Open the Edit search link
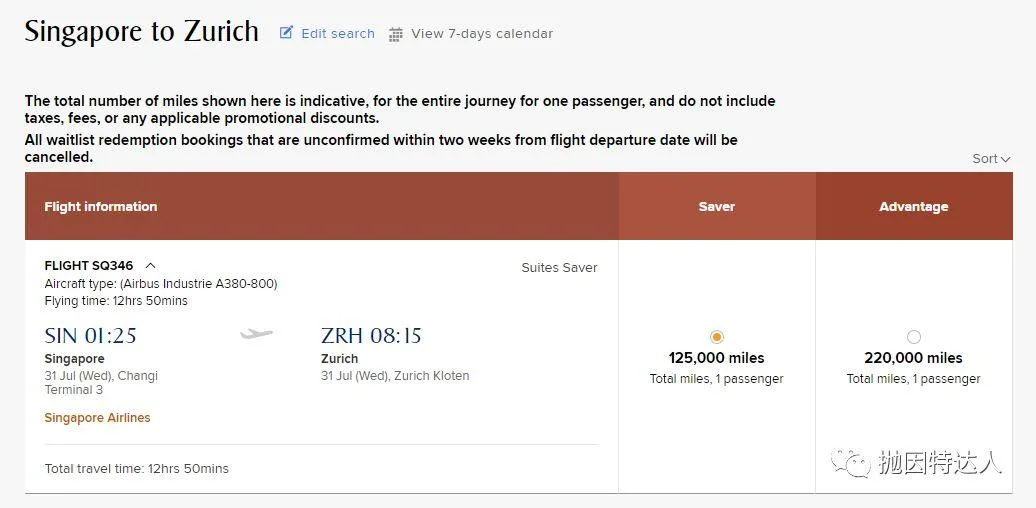 (x=338, y=34)
